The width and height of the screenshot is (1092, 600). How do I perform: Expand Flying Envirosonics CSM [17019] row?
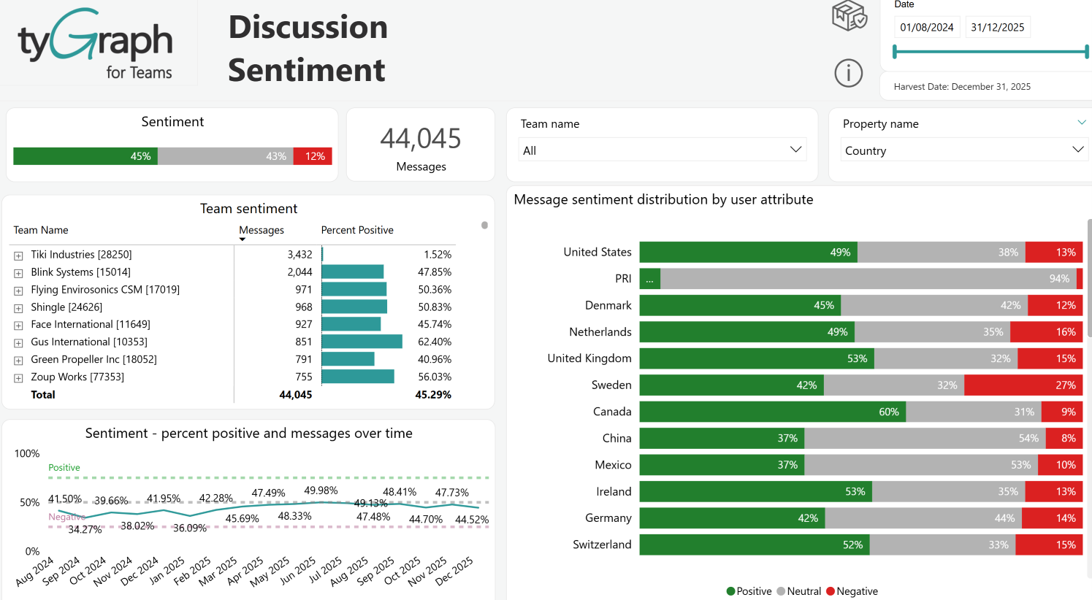[x=19, y=290]
